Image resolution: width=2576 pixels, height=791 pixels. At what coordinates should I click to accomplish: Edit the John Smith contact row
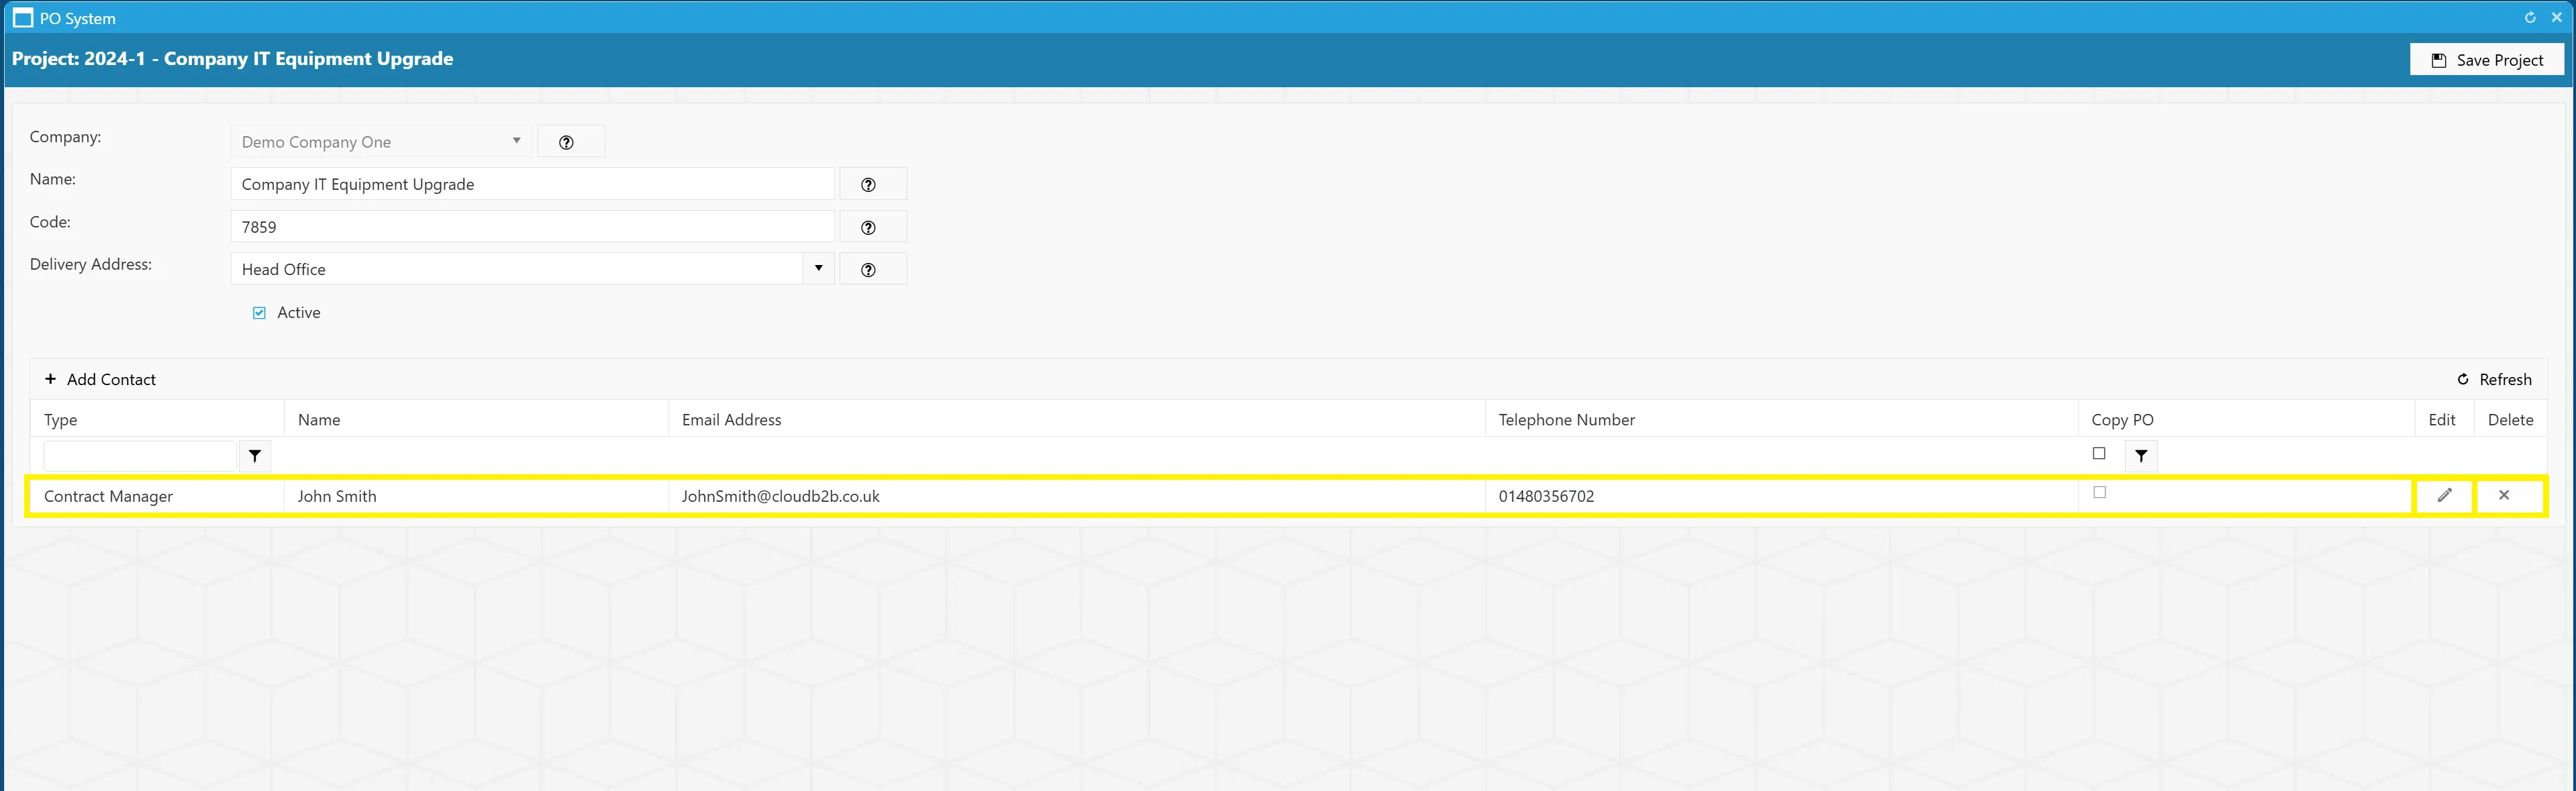pos(2444,495)
